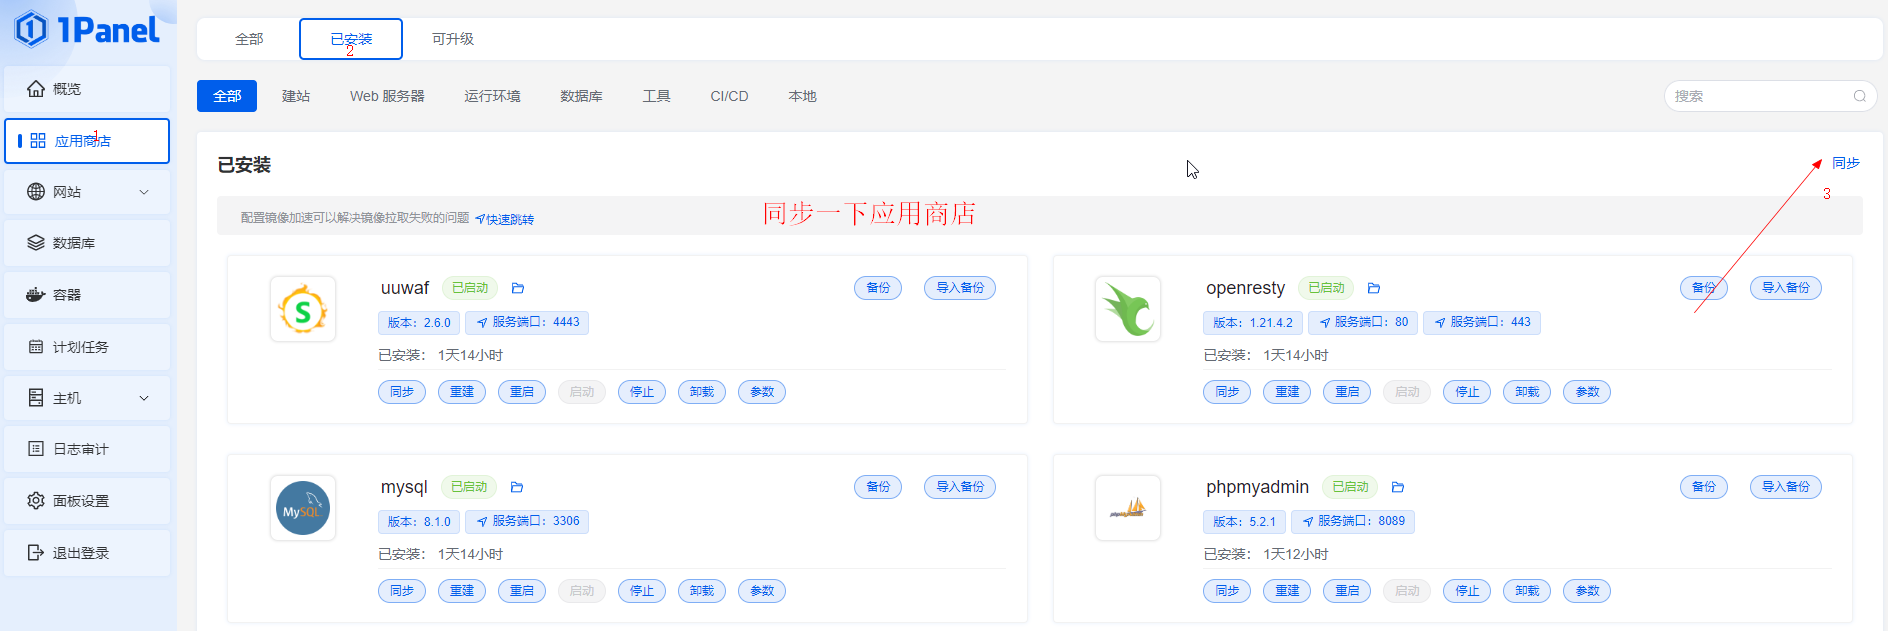Stop mysql with 停止
1888x631 pixels.
click(642, 591)
